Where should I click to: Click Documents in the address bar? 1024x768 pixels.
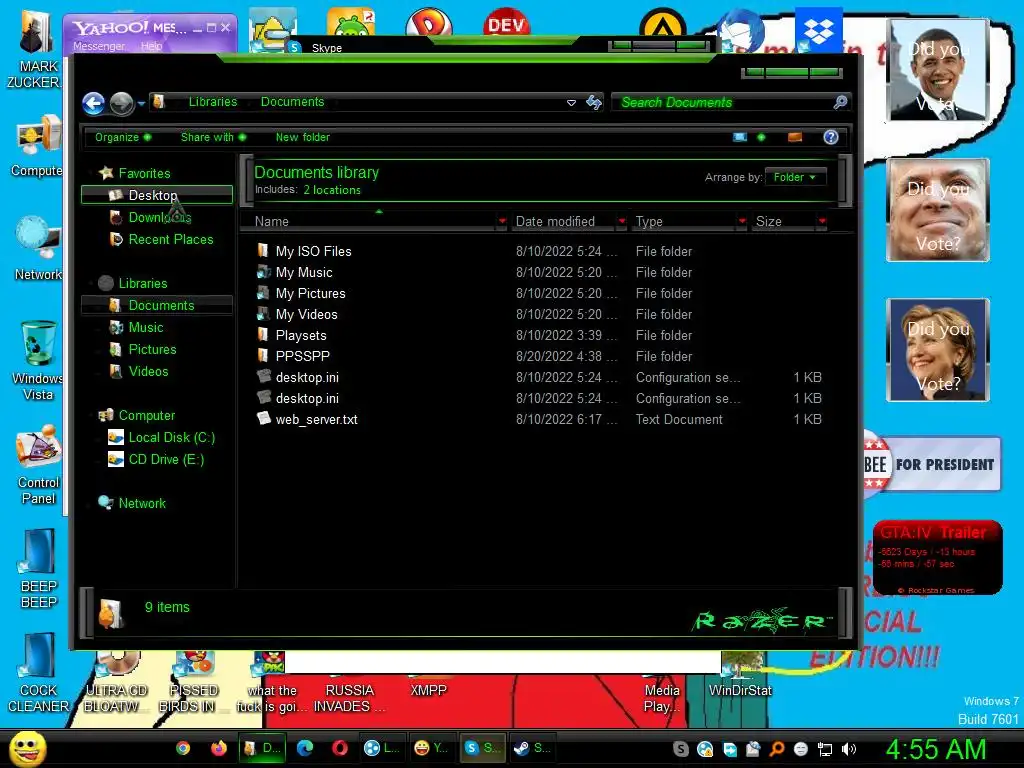[x=292, y=102]
